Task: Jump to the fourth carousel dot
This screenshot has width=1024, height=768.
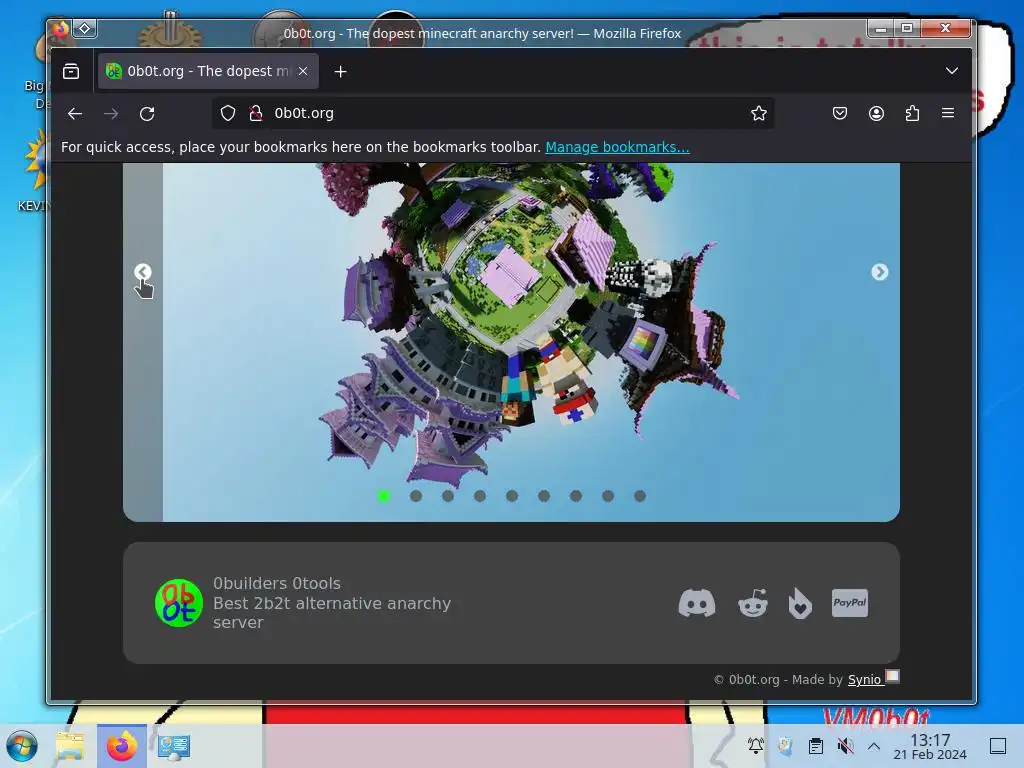Action: 480,496
